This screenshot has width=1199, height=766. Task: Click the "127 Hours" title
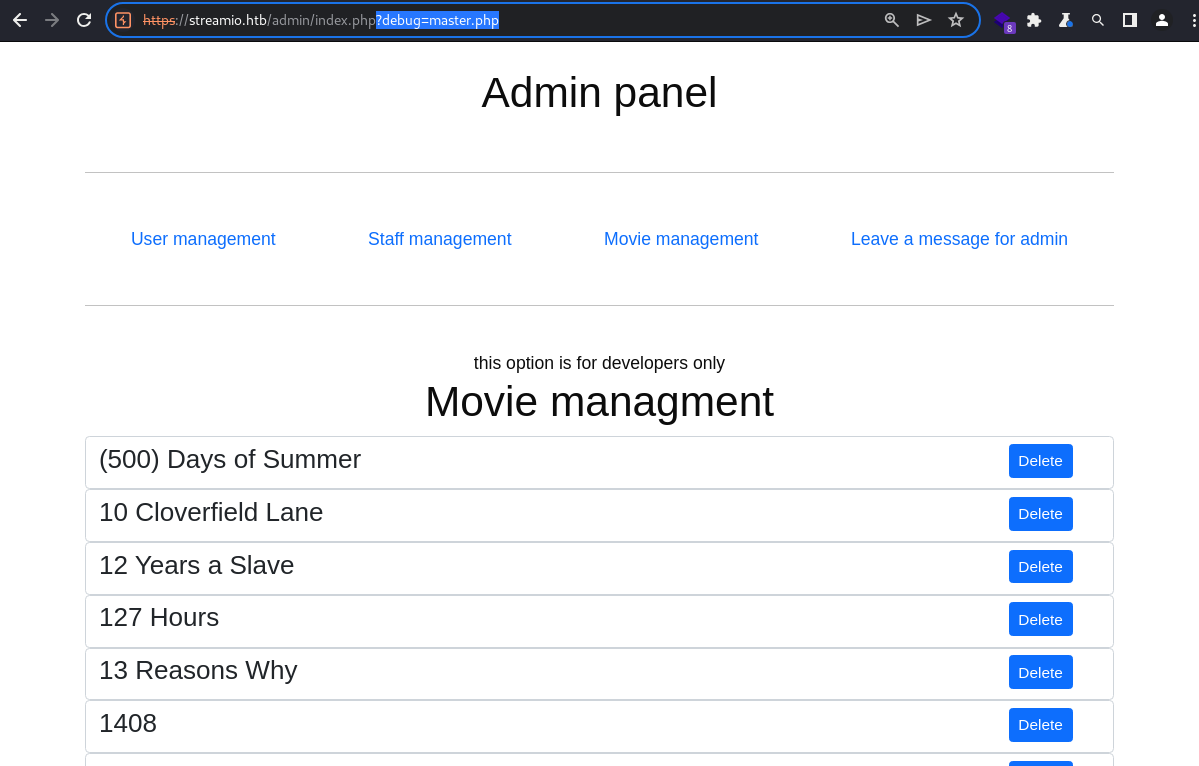click(159, 617)
